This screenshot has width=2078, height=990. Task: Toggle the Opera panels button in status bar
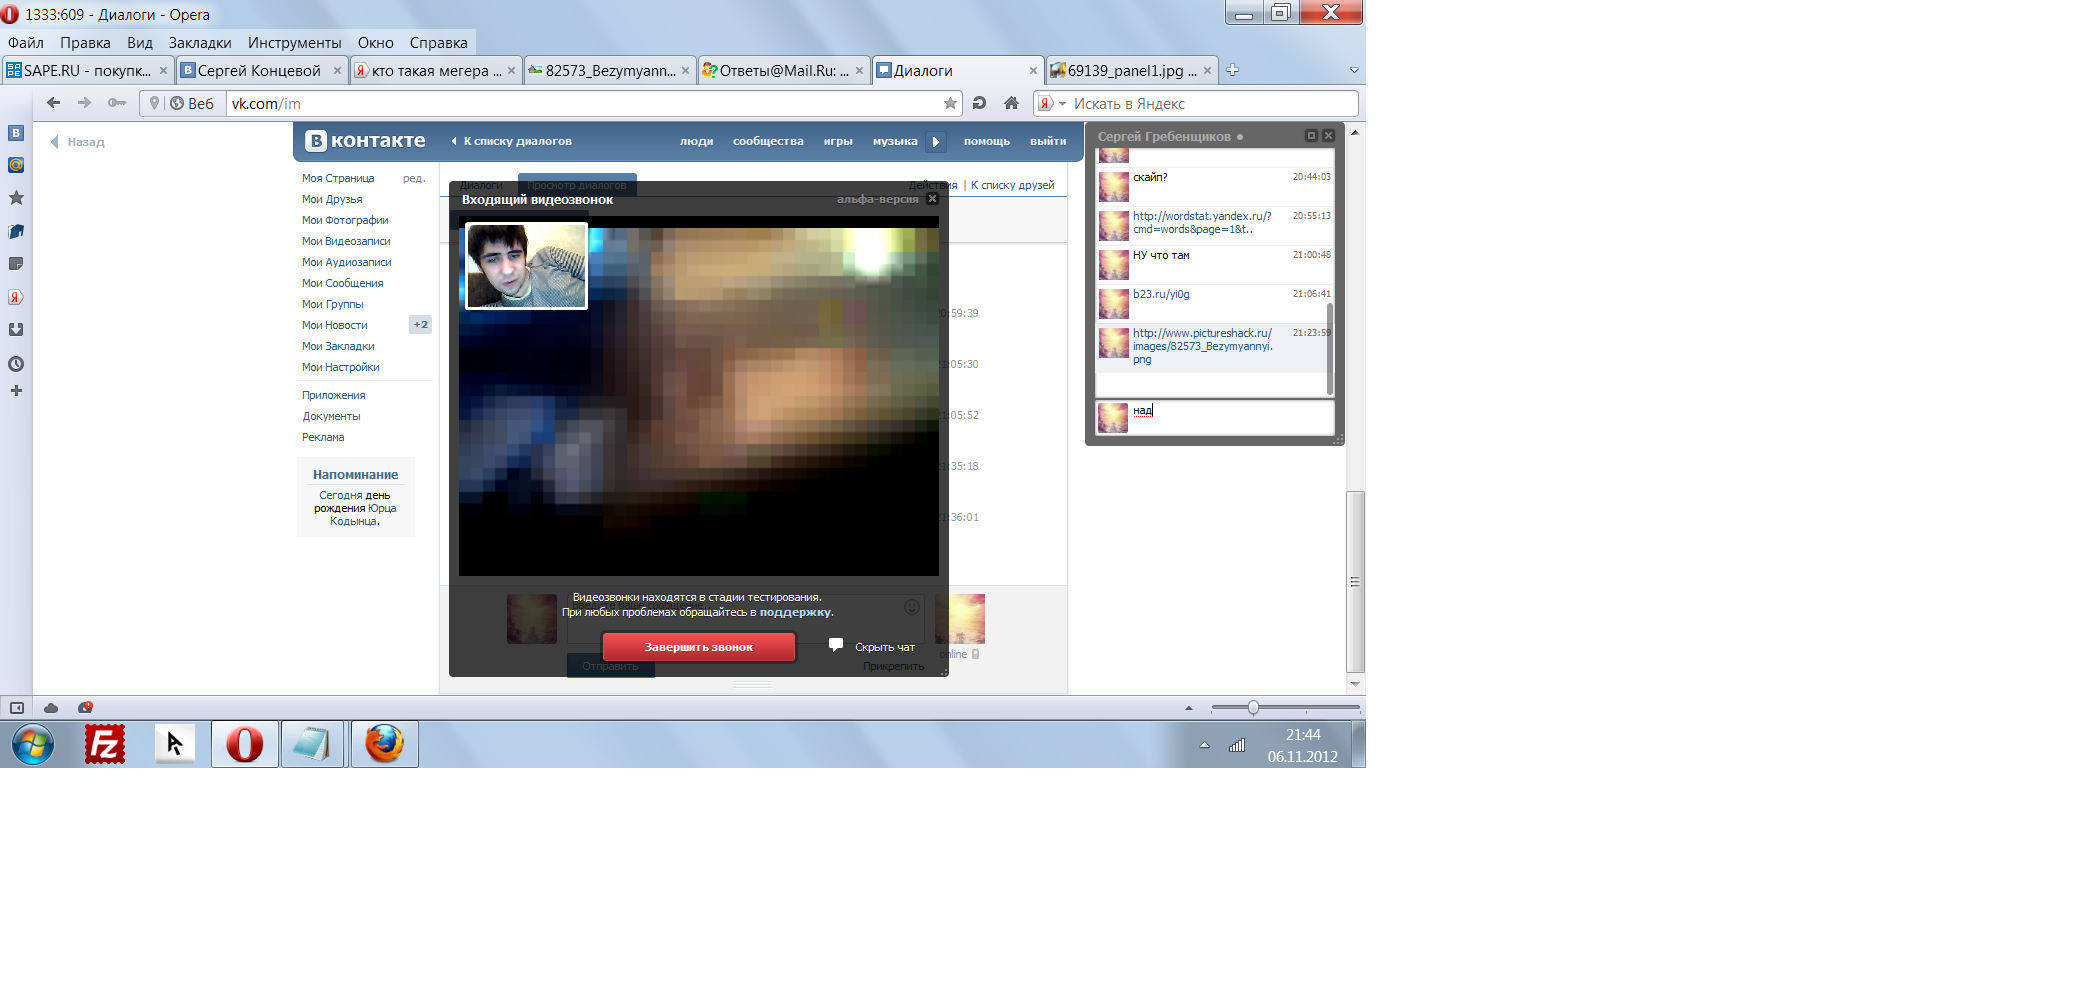(x=17, y=708)
